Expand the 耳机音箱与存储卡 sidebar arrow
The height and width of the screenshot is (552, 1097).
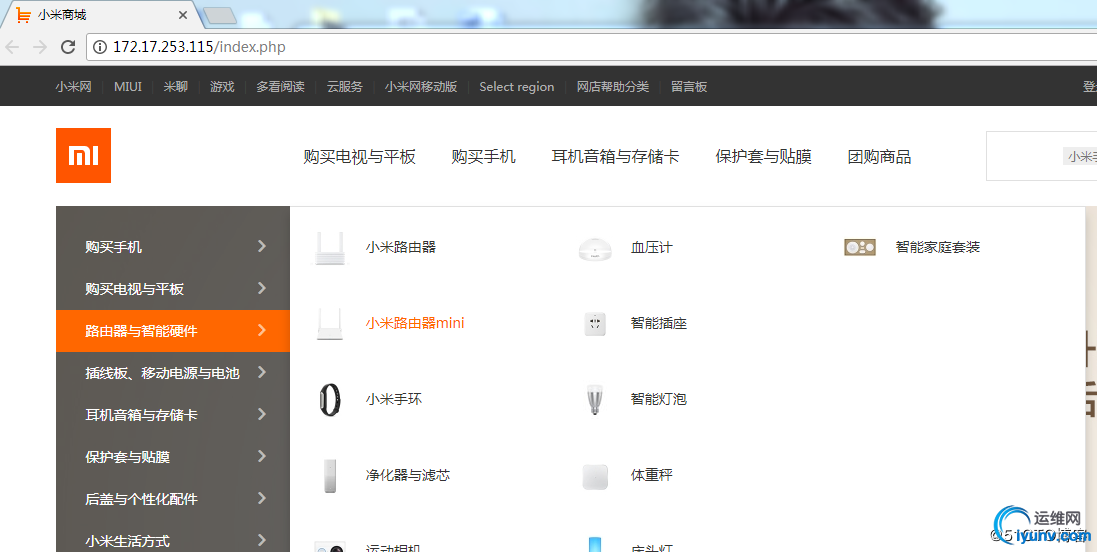(x=262, y=414)
